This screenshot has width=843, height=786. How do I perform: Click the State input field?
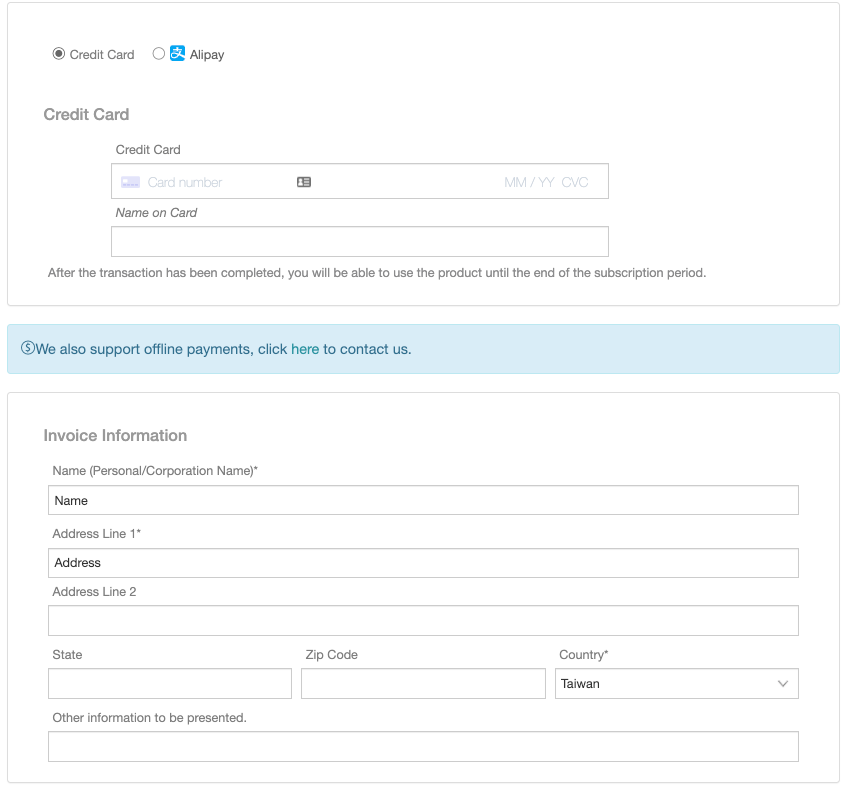(x=170, y=683)
